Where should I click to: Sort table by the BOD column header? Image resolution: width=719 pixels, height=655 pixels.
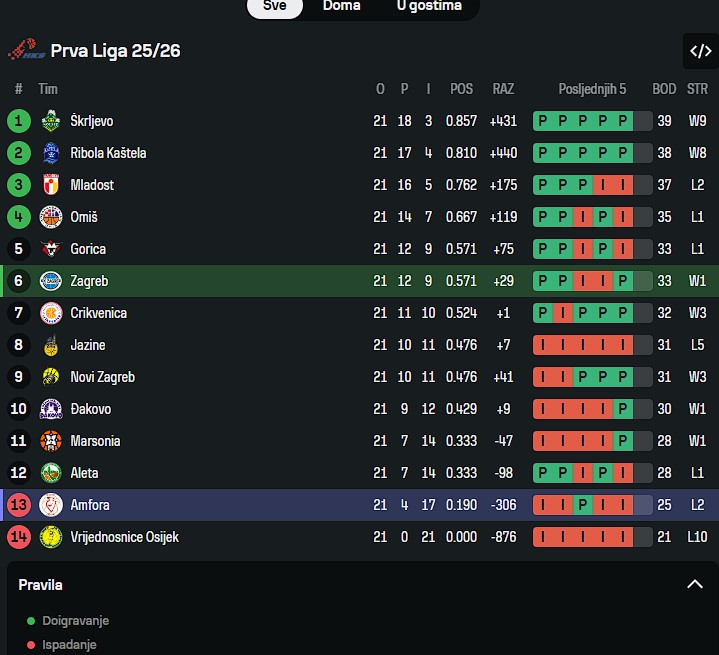664,89
